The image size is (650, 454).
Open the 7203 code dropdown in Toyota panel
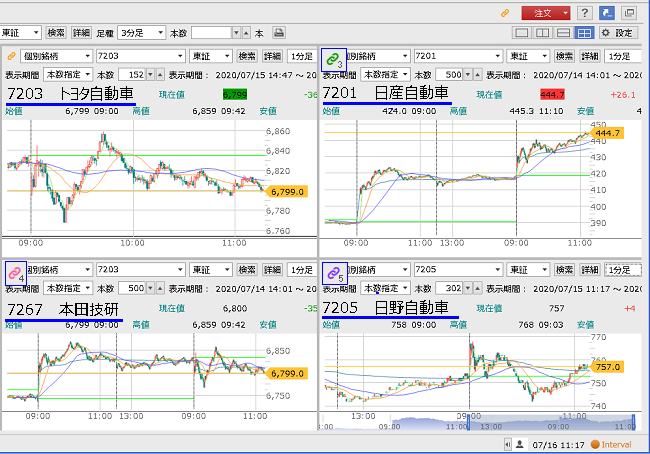140,56
